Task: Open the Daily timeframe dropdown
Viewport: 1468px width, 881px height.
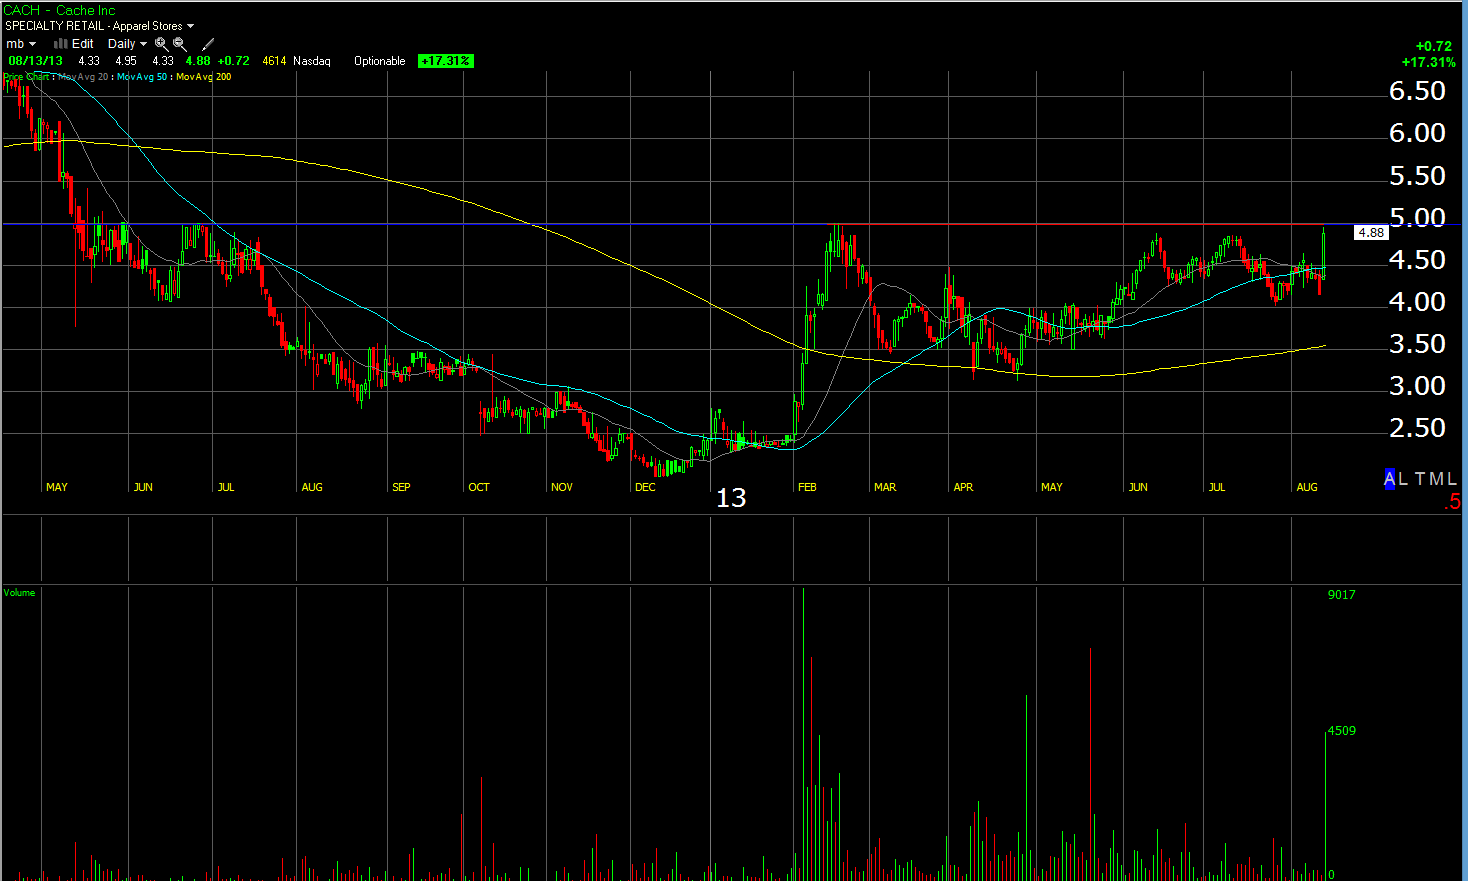Action: click(127, 44)
